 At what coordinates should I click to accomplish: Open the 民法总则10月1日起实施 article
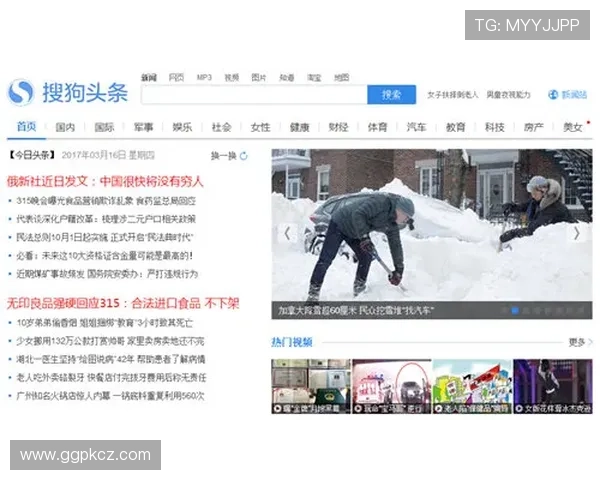[104, 237]
